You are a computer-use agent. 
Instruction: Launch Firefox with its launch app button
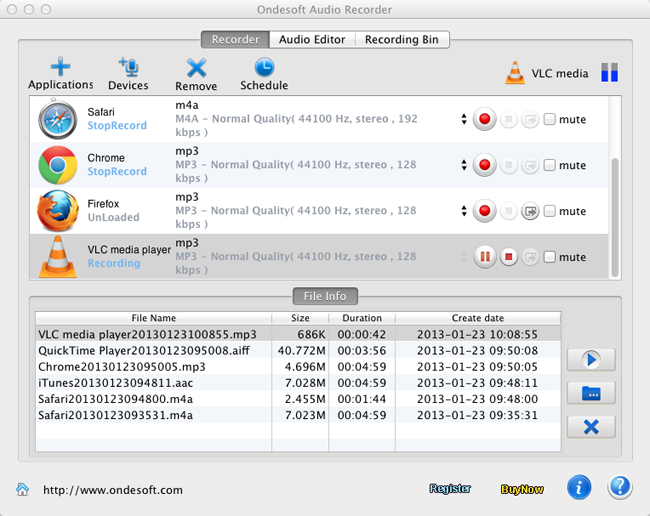530,211
